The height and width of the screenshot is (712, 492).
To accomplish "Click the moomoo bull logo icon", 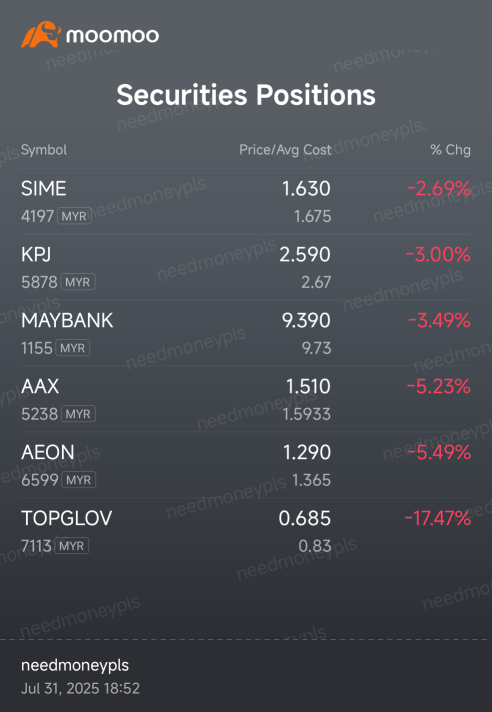I will [41, 34].
